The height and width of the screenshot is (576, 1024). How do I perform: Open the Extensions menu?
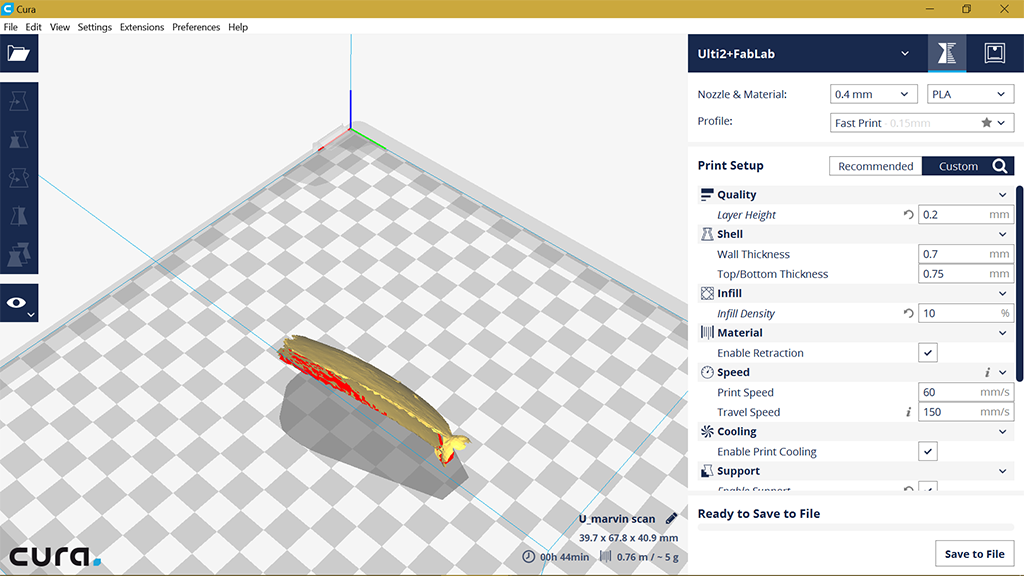[142, 27]
